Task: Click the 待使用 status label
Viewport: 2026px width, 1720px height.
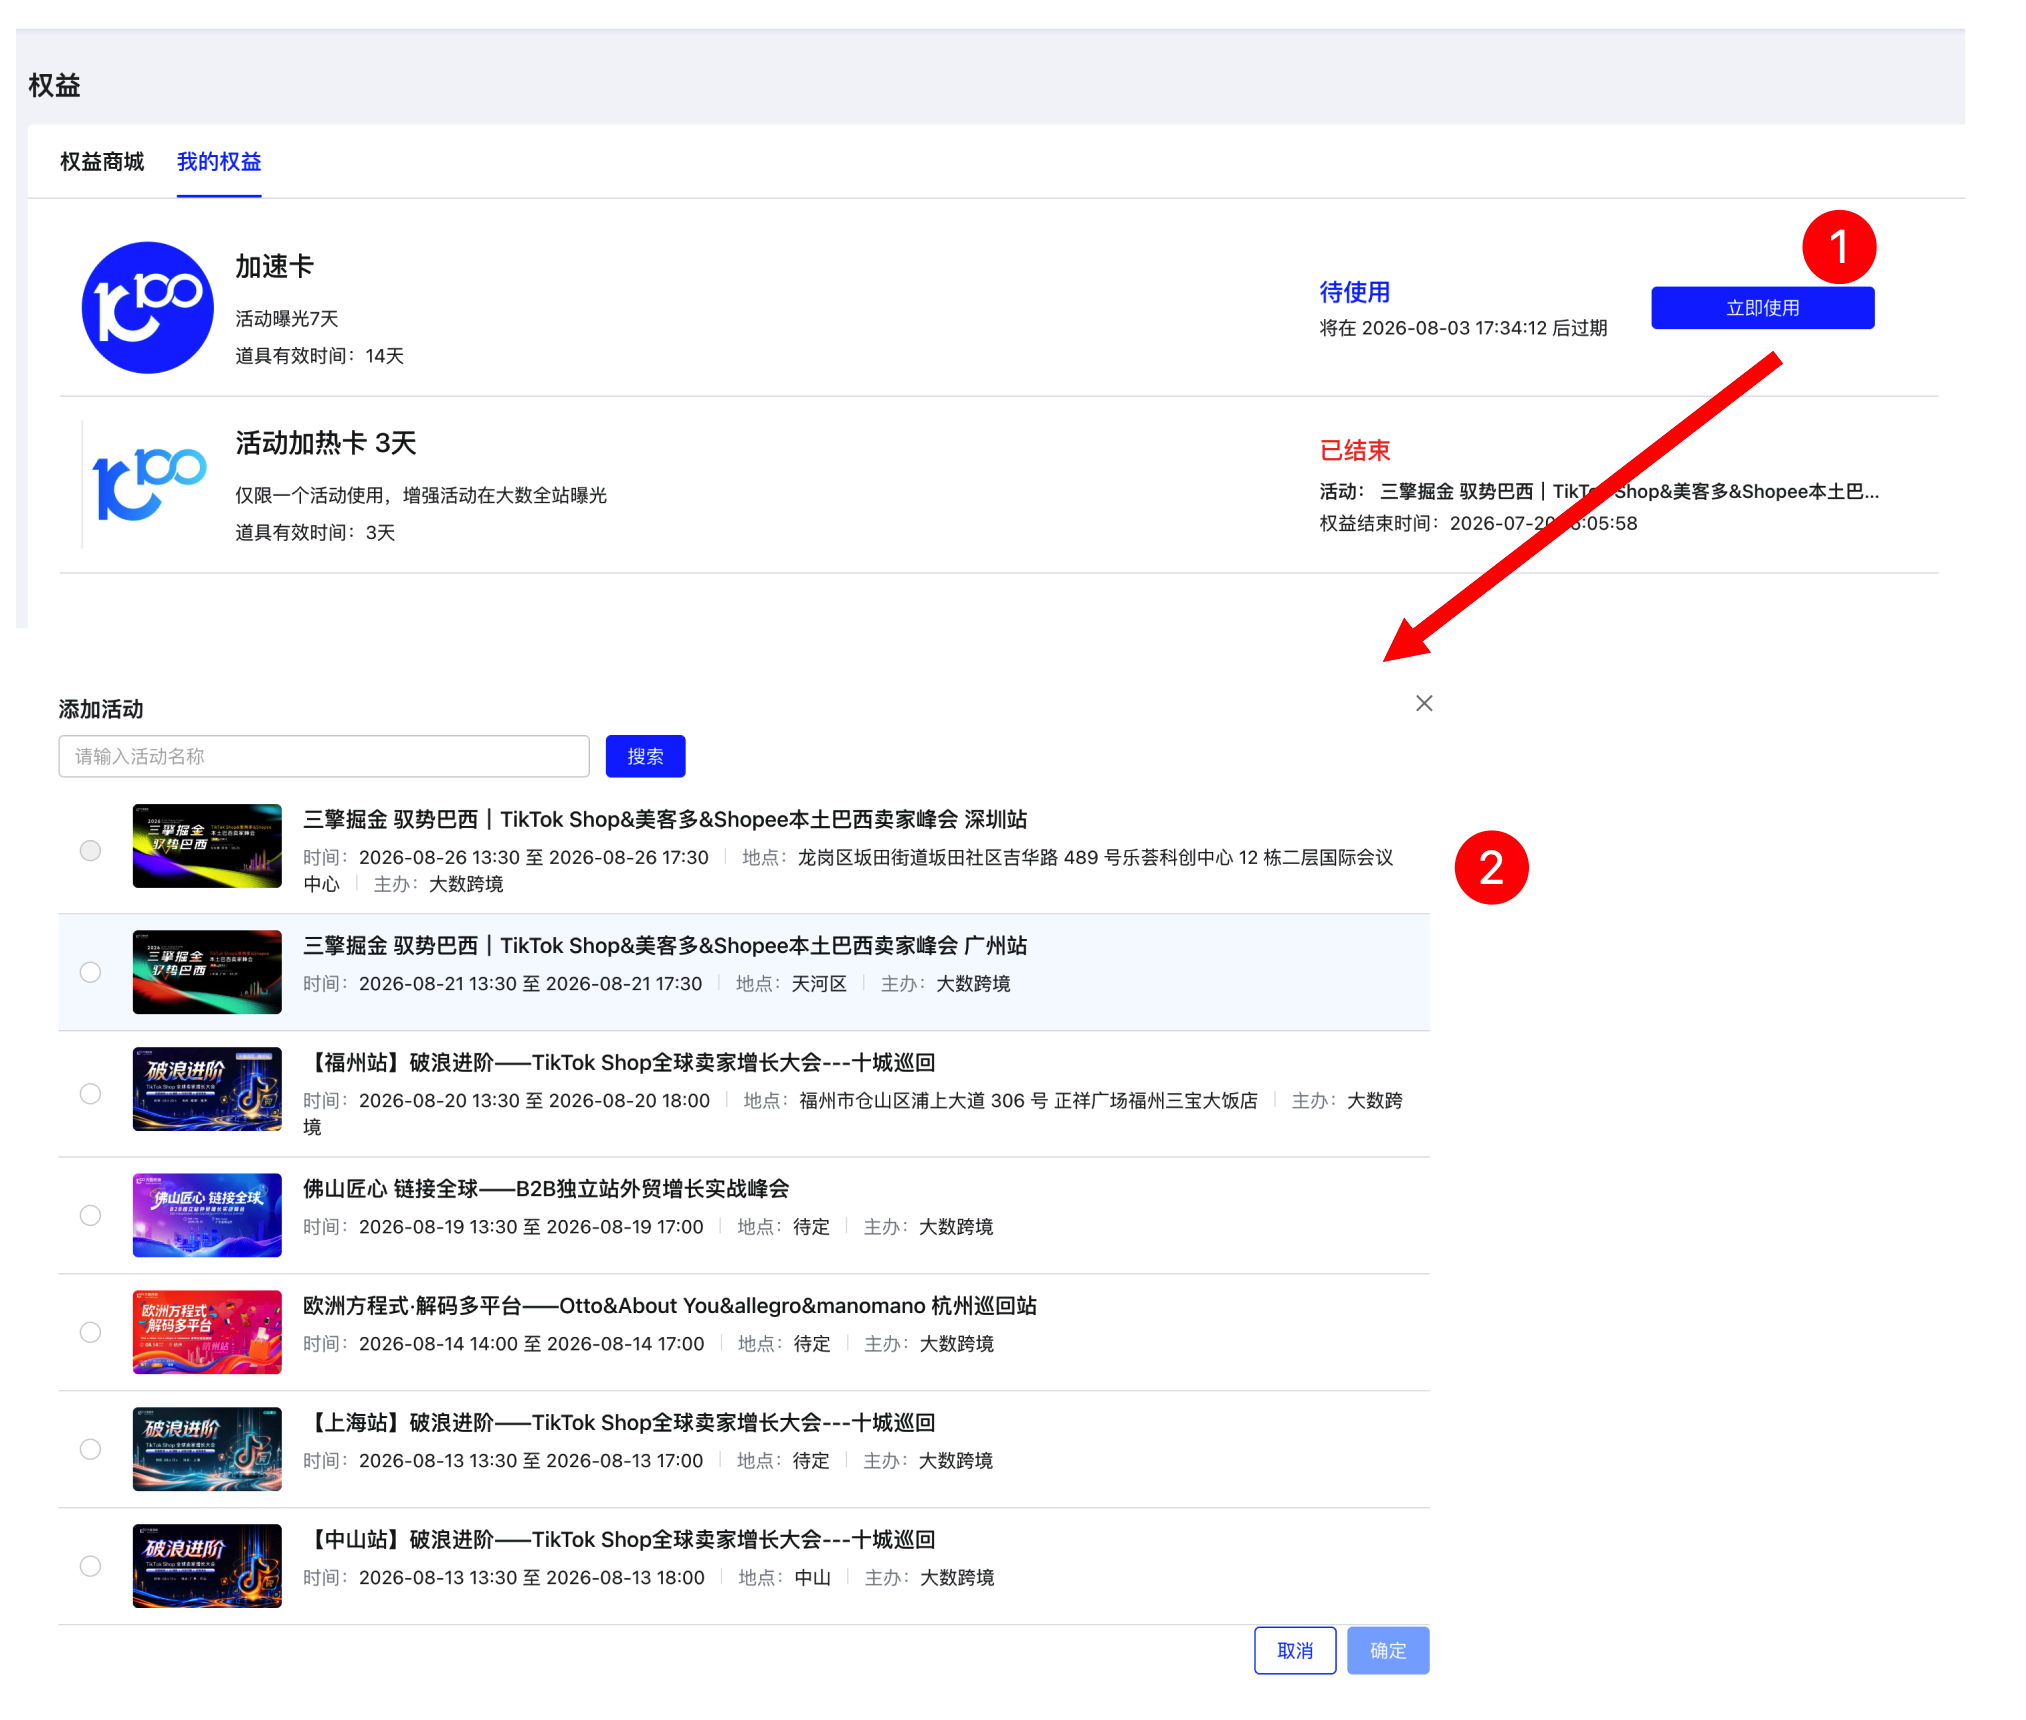Action: tap(1355, 292)
